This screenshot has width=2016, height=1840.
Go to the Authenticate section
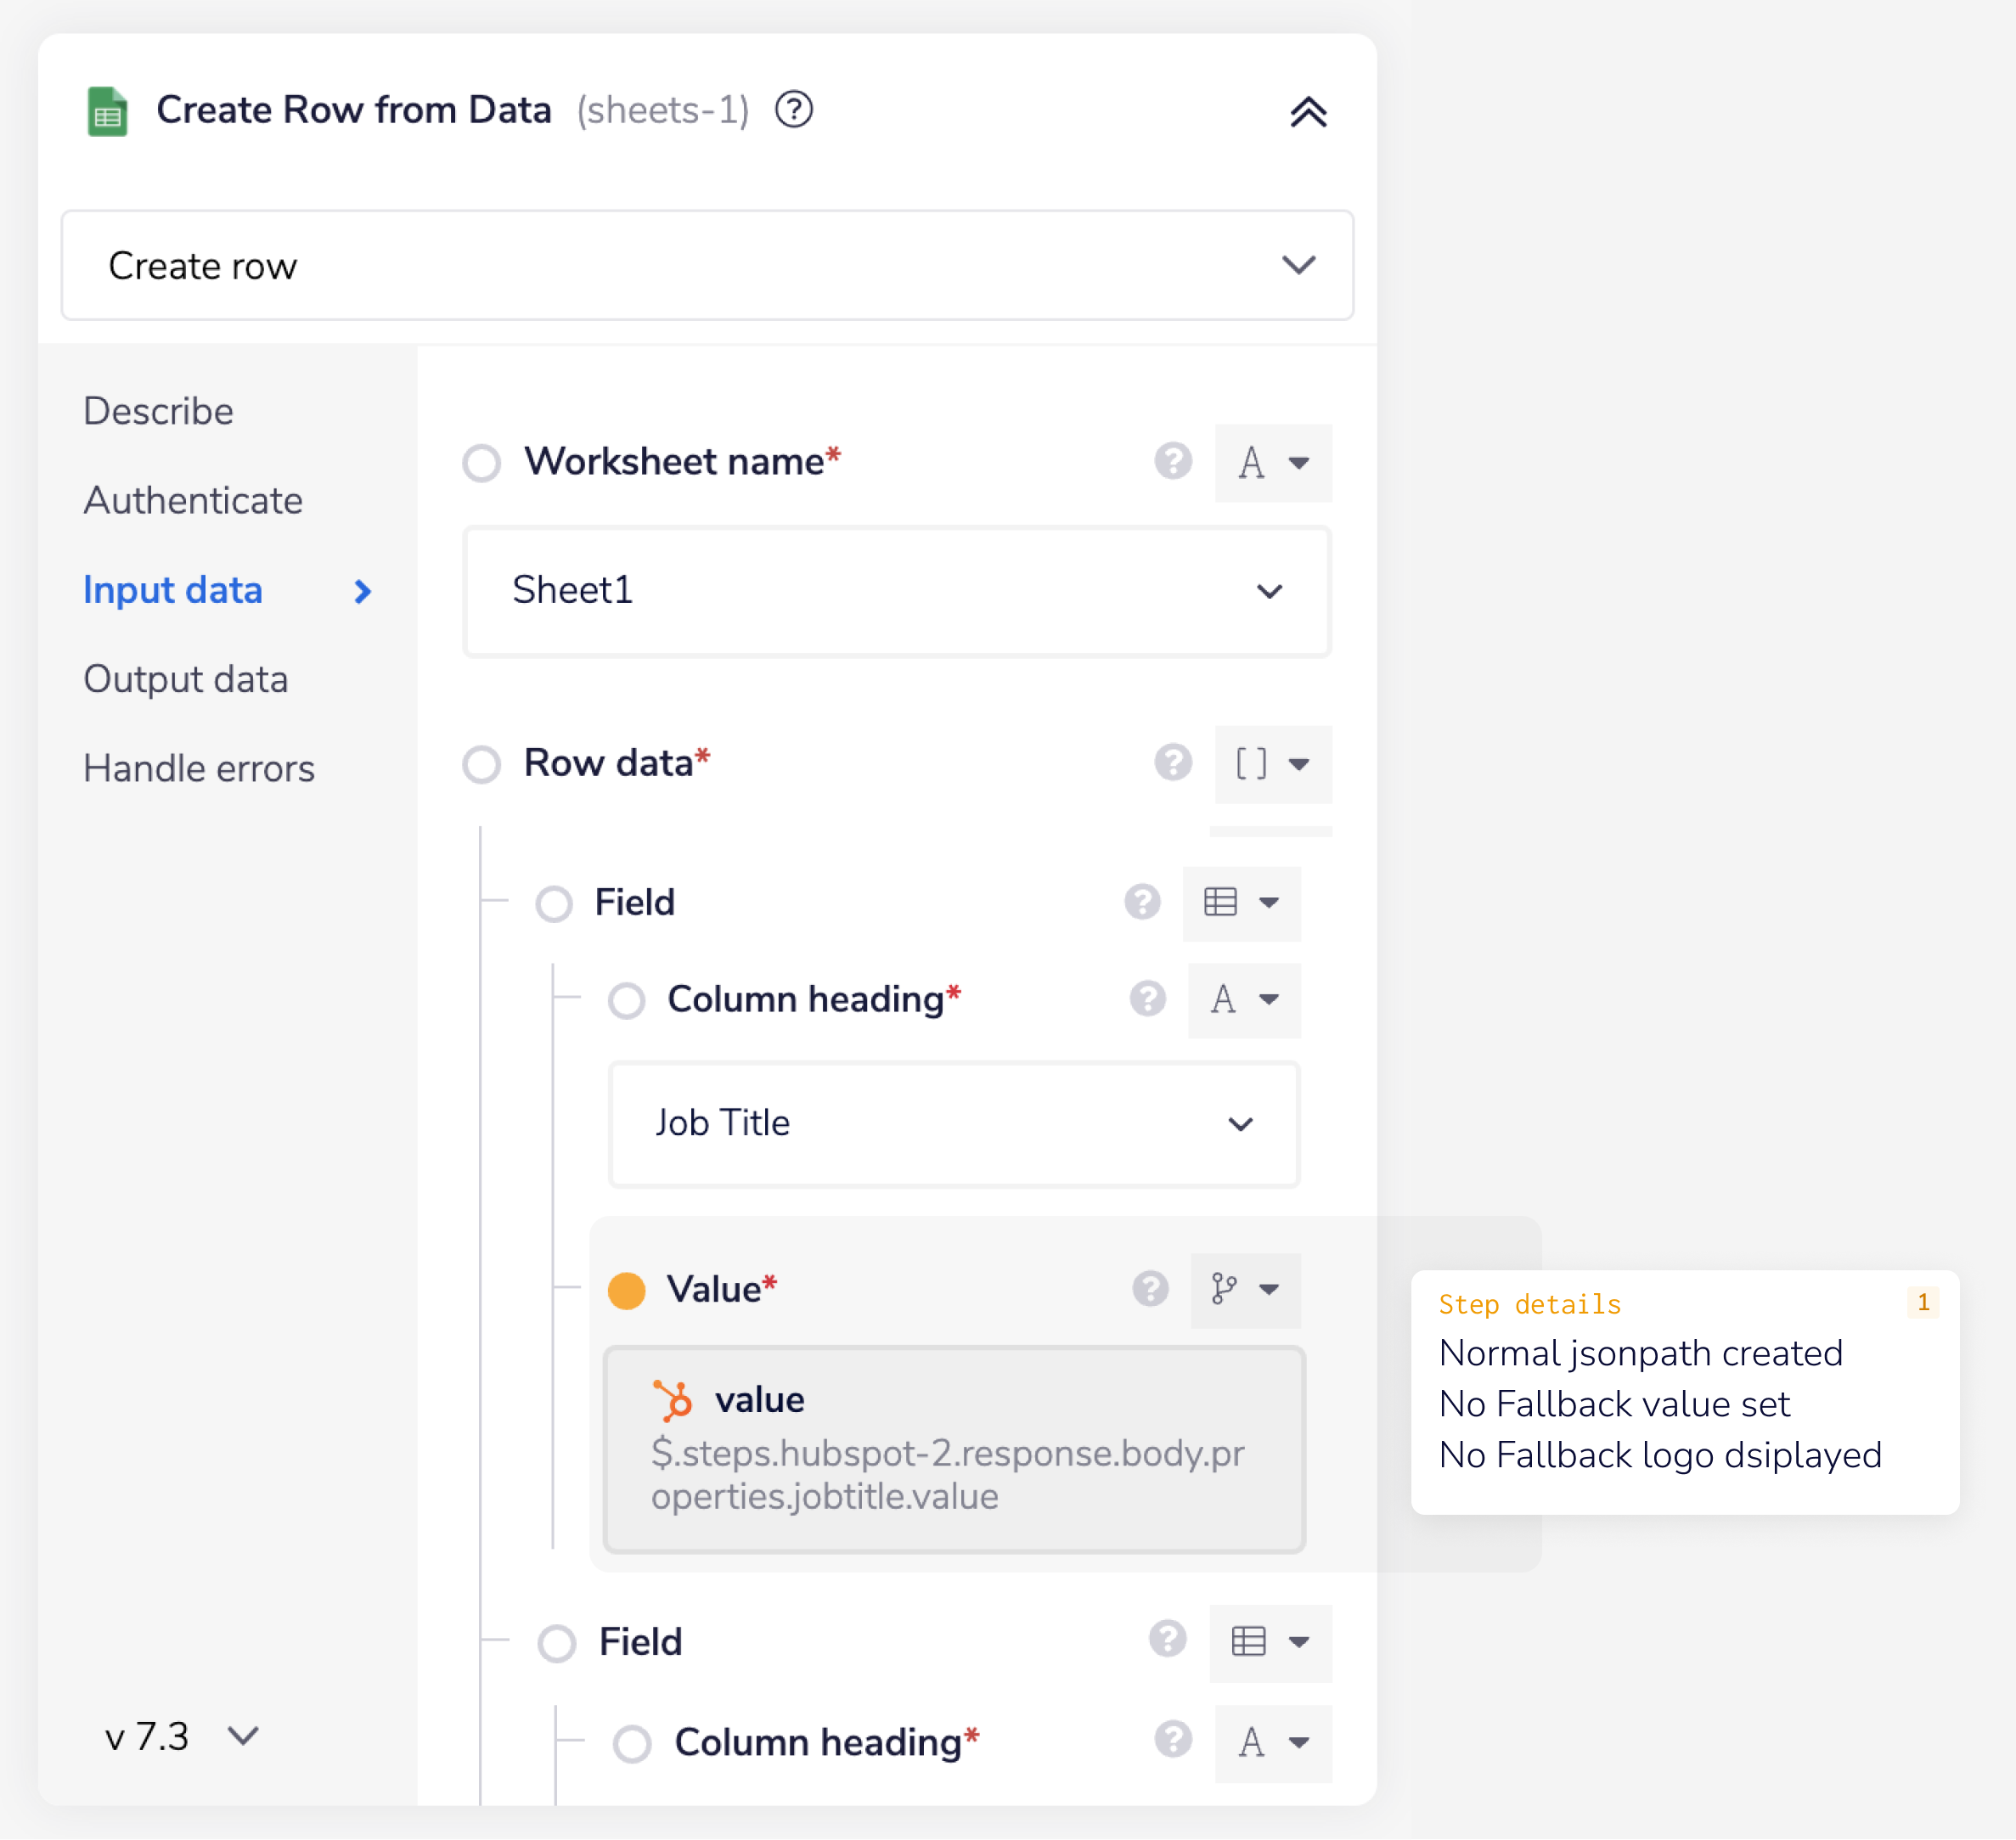coord(193,500)
